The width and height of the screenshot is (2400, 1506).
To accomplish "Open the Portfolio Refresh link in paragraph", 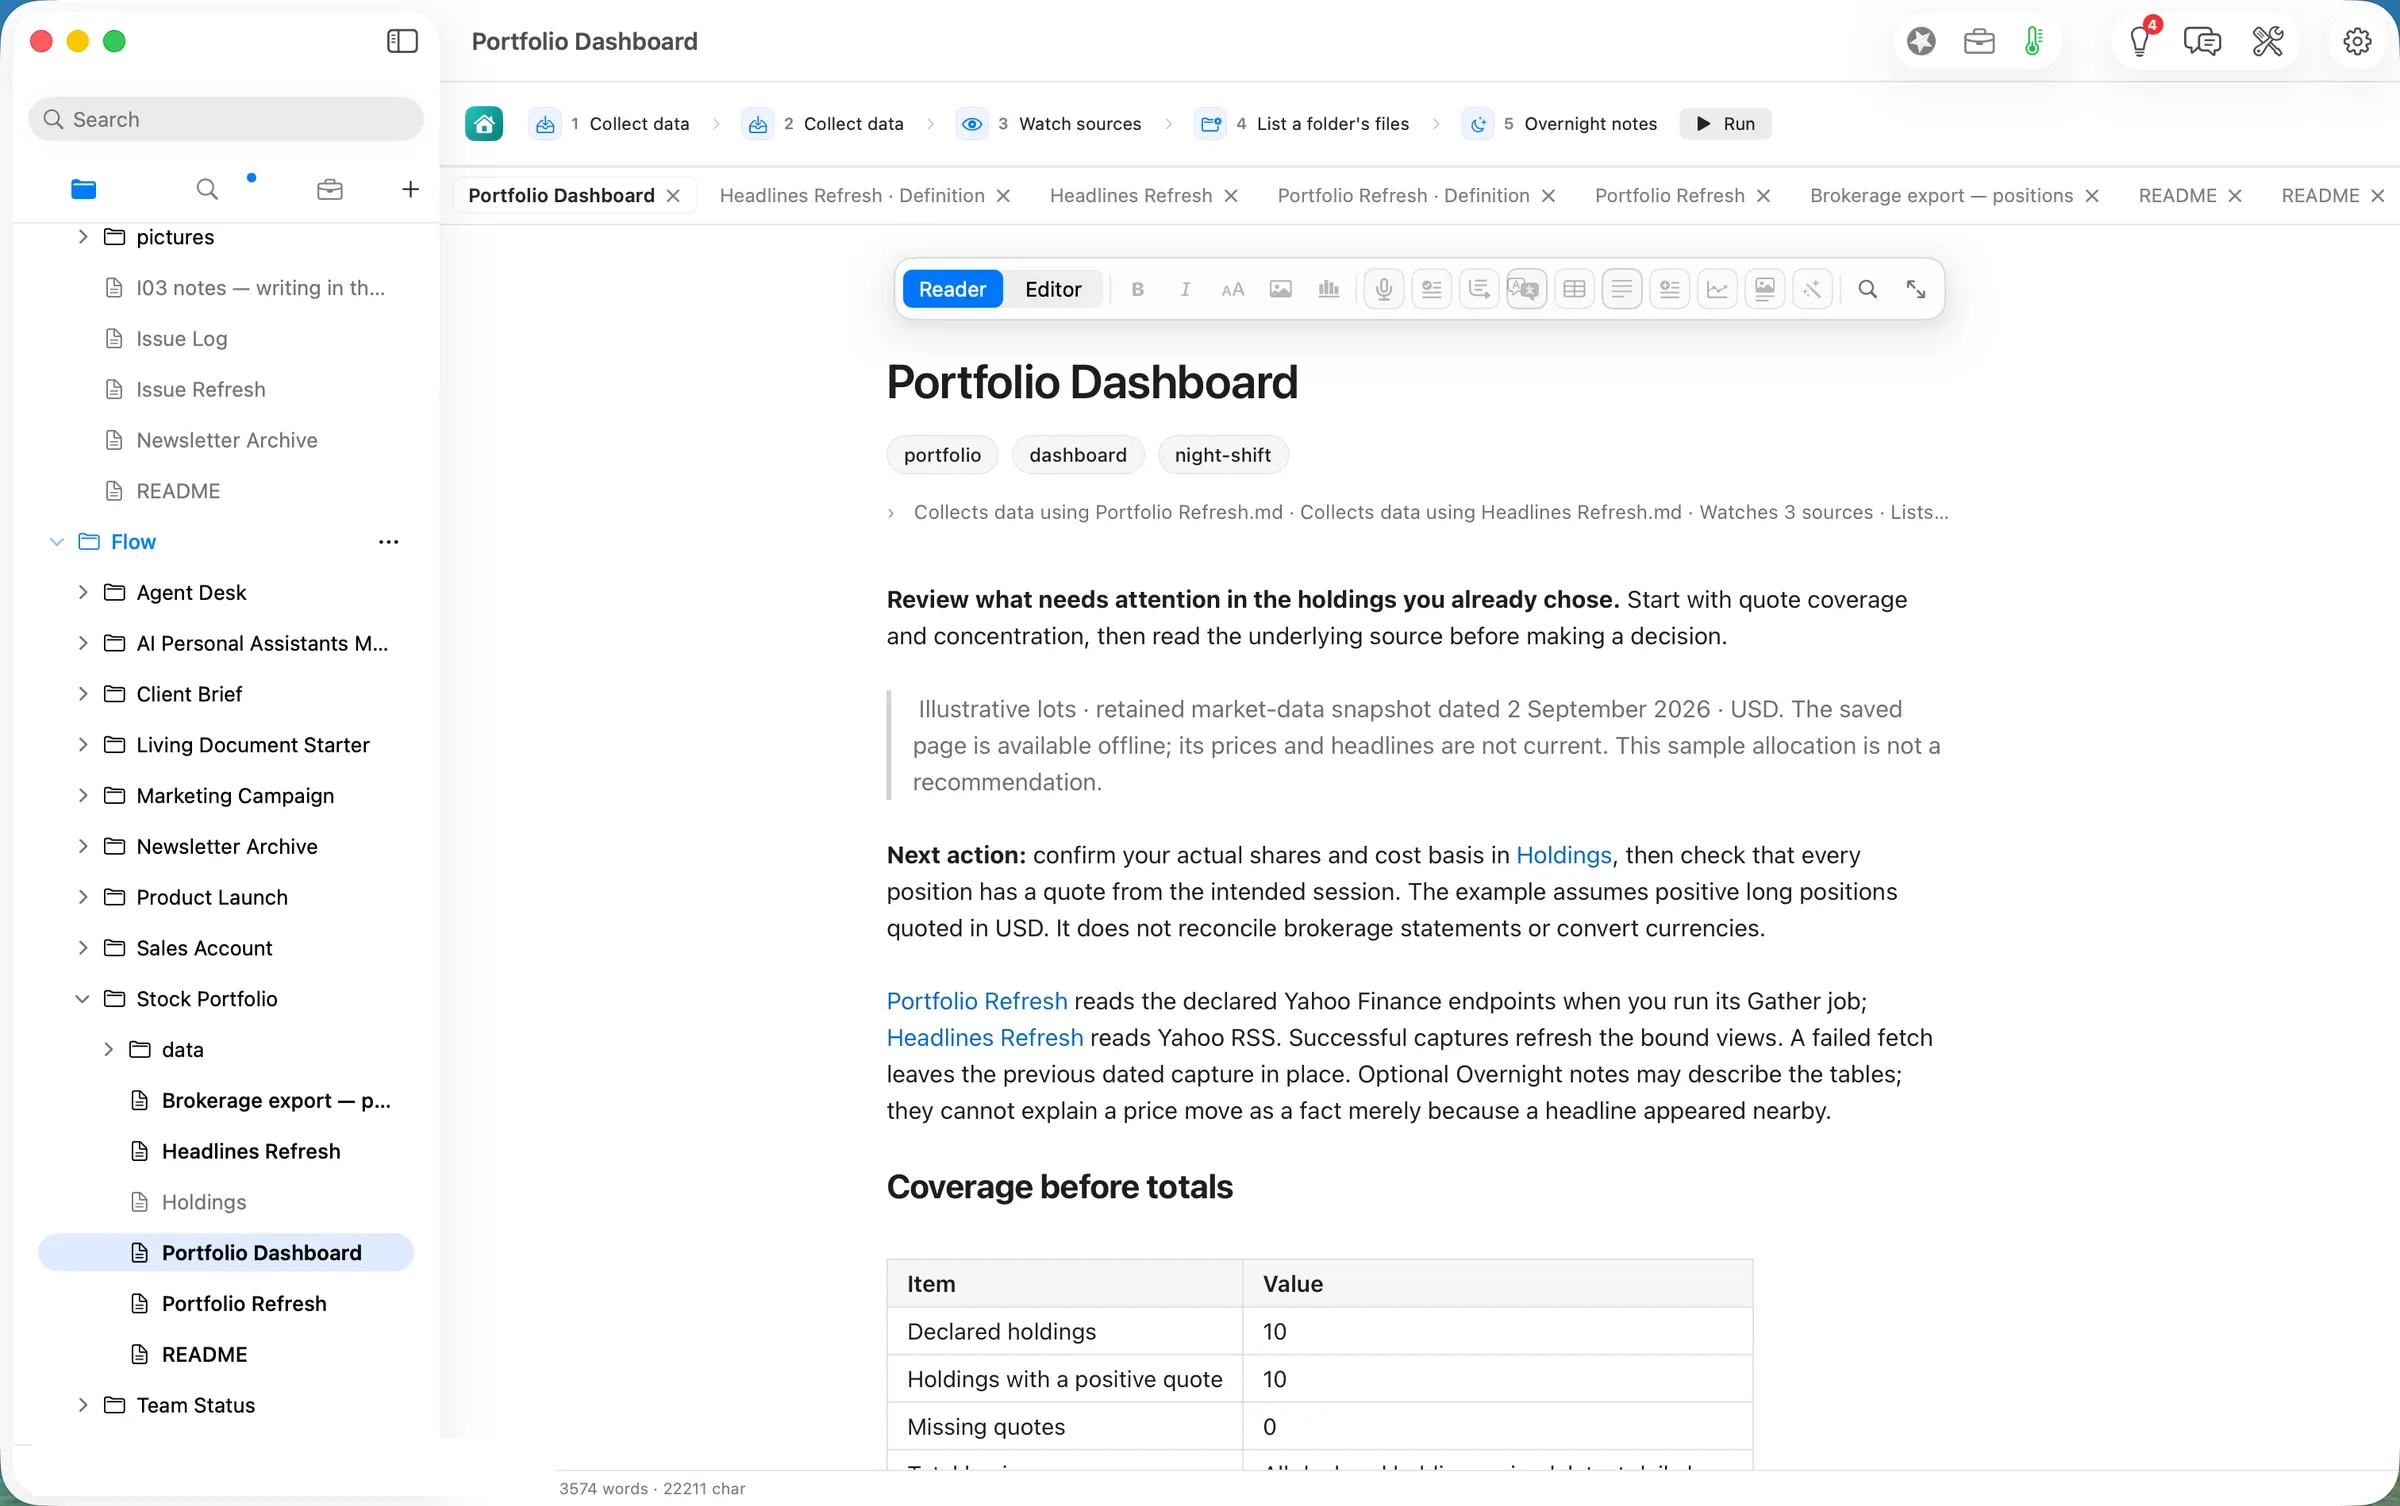I will (976, 1002).
